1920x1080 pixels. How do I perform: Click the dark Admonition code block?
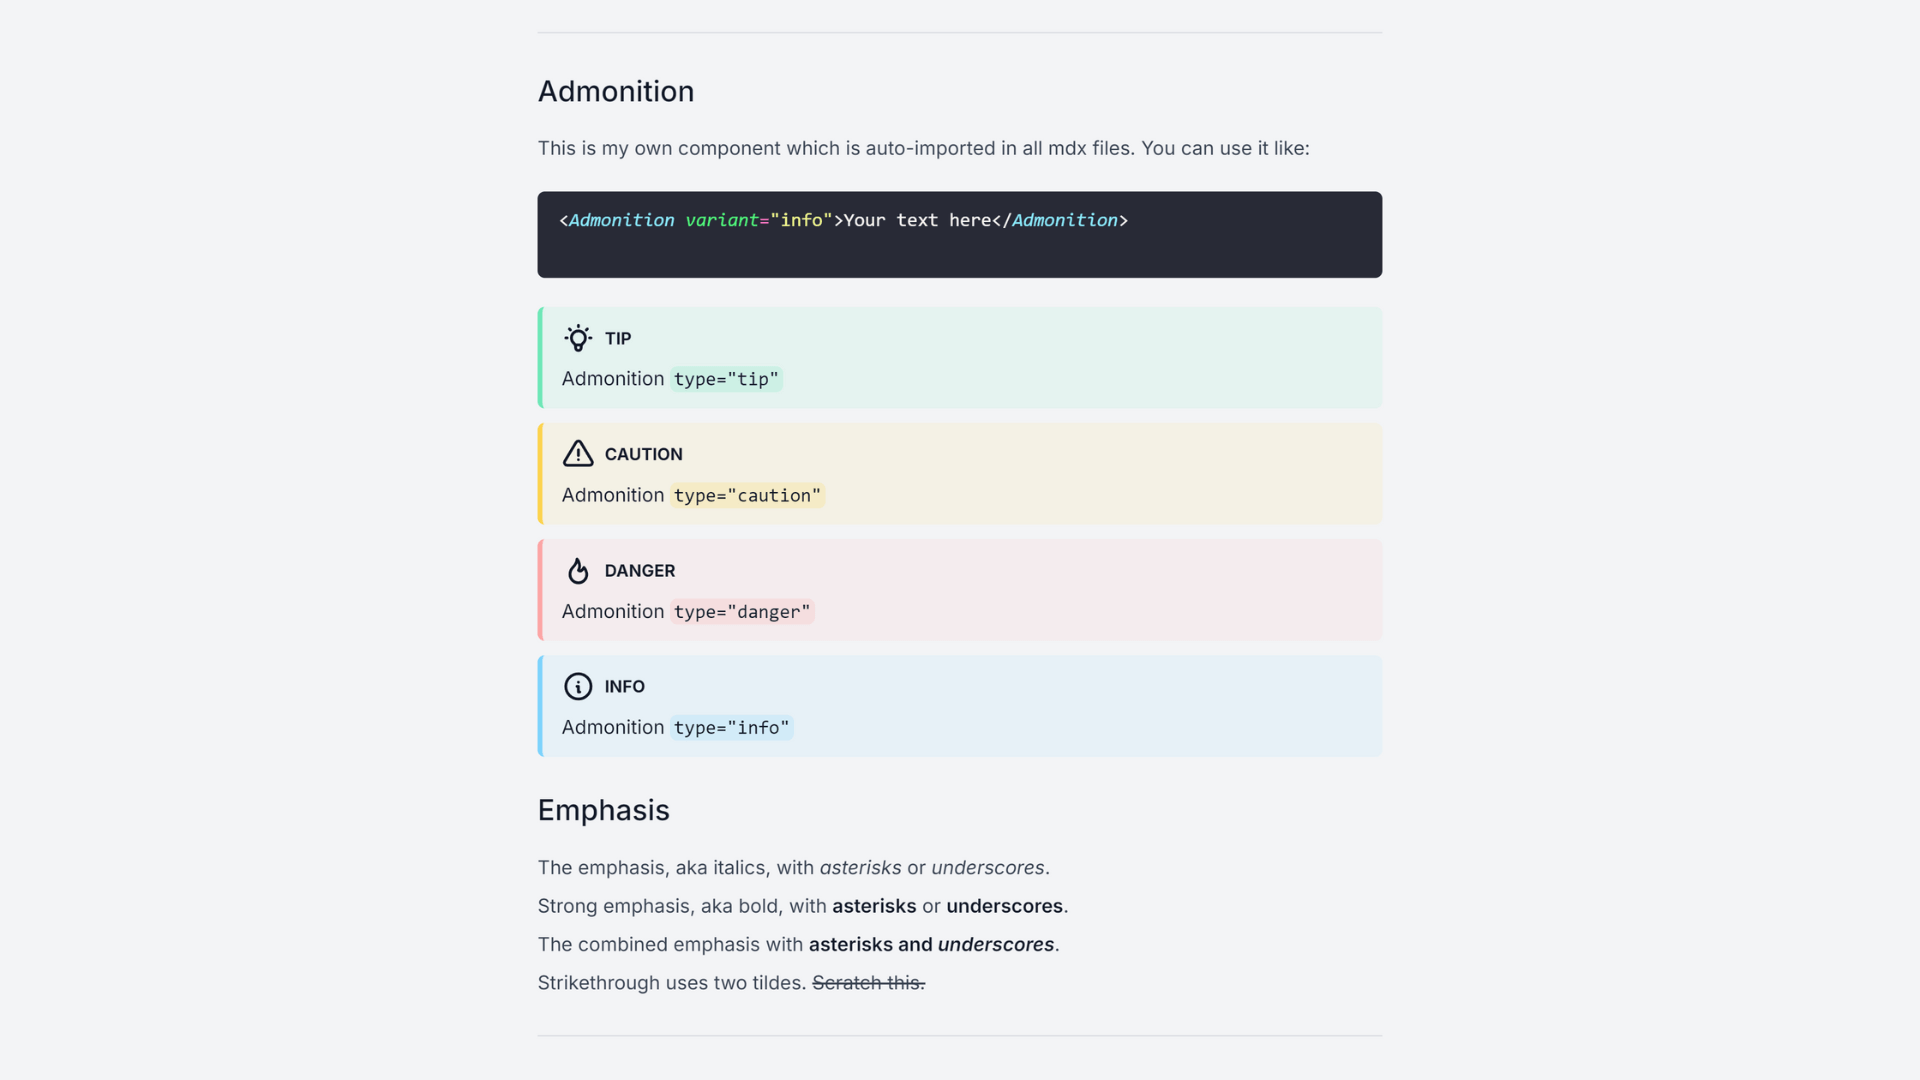959,248
